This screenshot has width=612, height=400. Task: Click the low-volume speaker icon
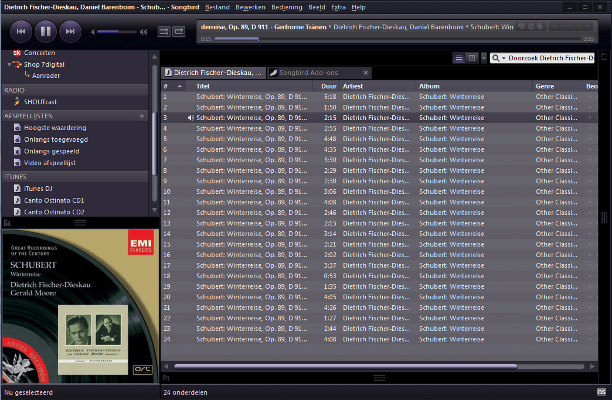93,32
